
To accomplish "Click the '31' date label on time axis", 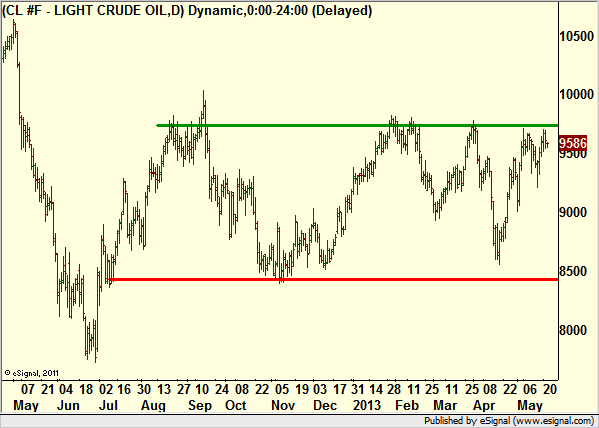I will point(358,390).
